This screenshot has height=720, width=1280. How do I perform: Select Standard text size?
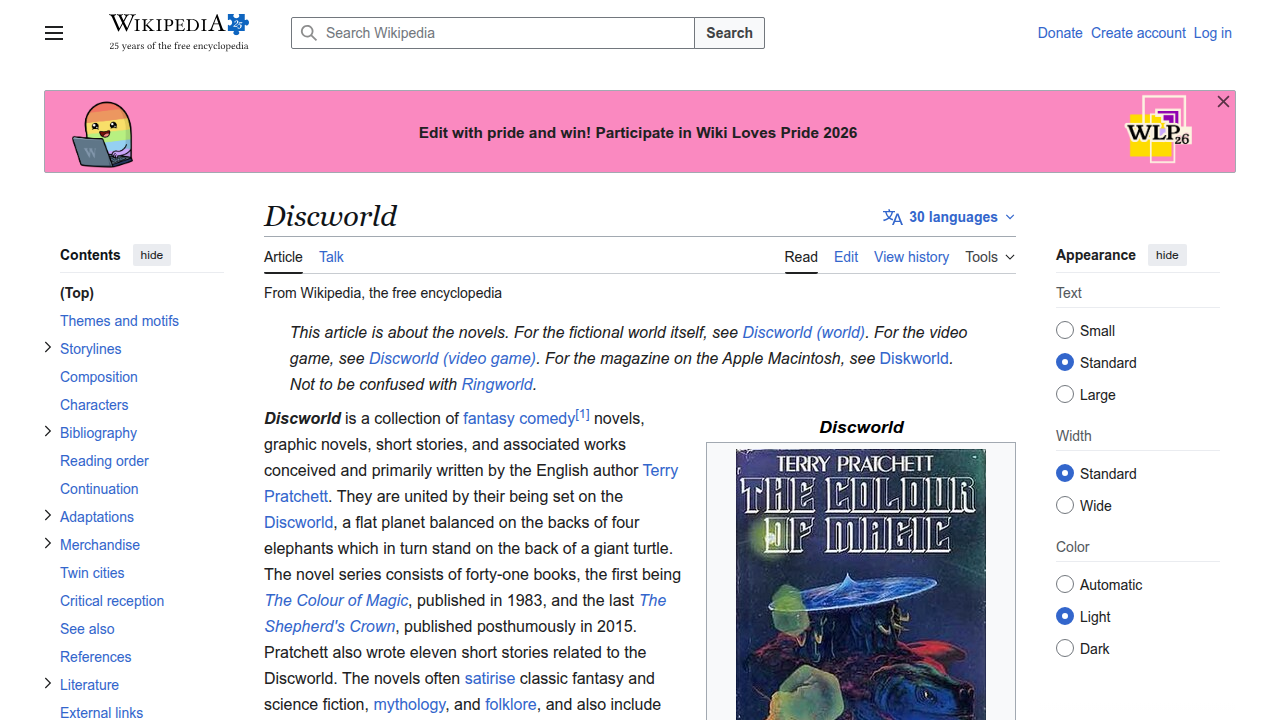pyautogui.click(x=1065, y=362)
